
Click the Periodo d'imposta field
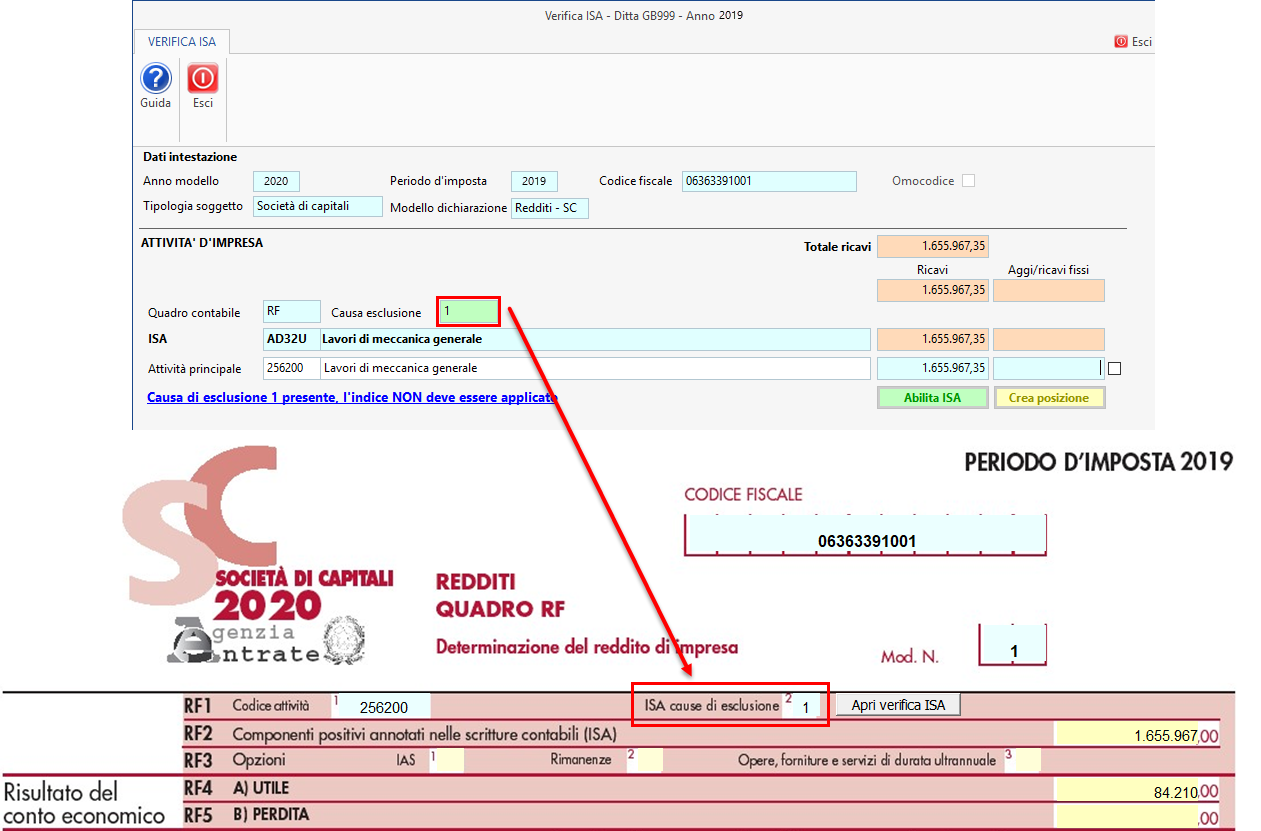(534, 181)
